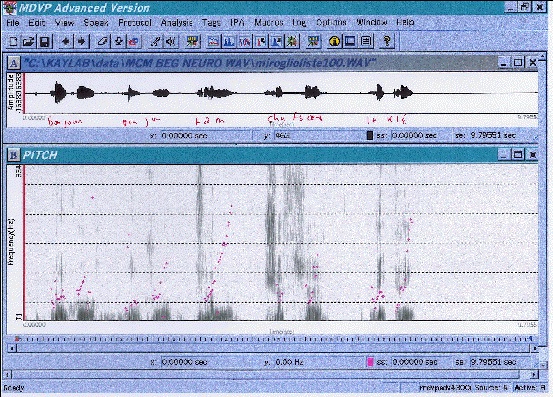
Task: Click the B icon beside PITCH title
Action: (x=13, y=155)
